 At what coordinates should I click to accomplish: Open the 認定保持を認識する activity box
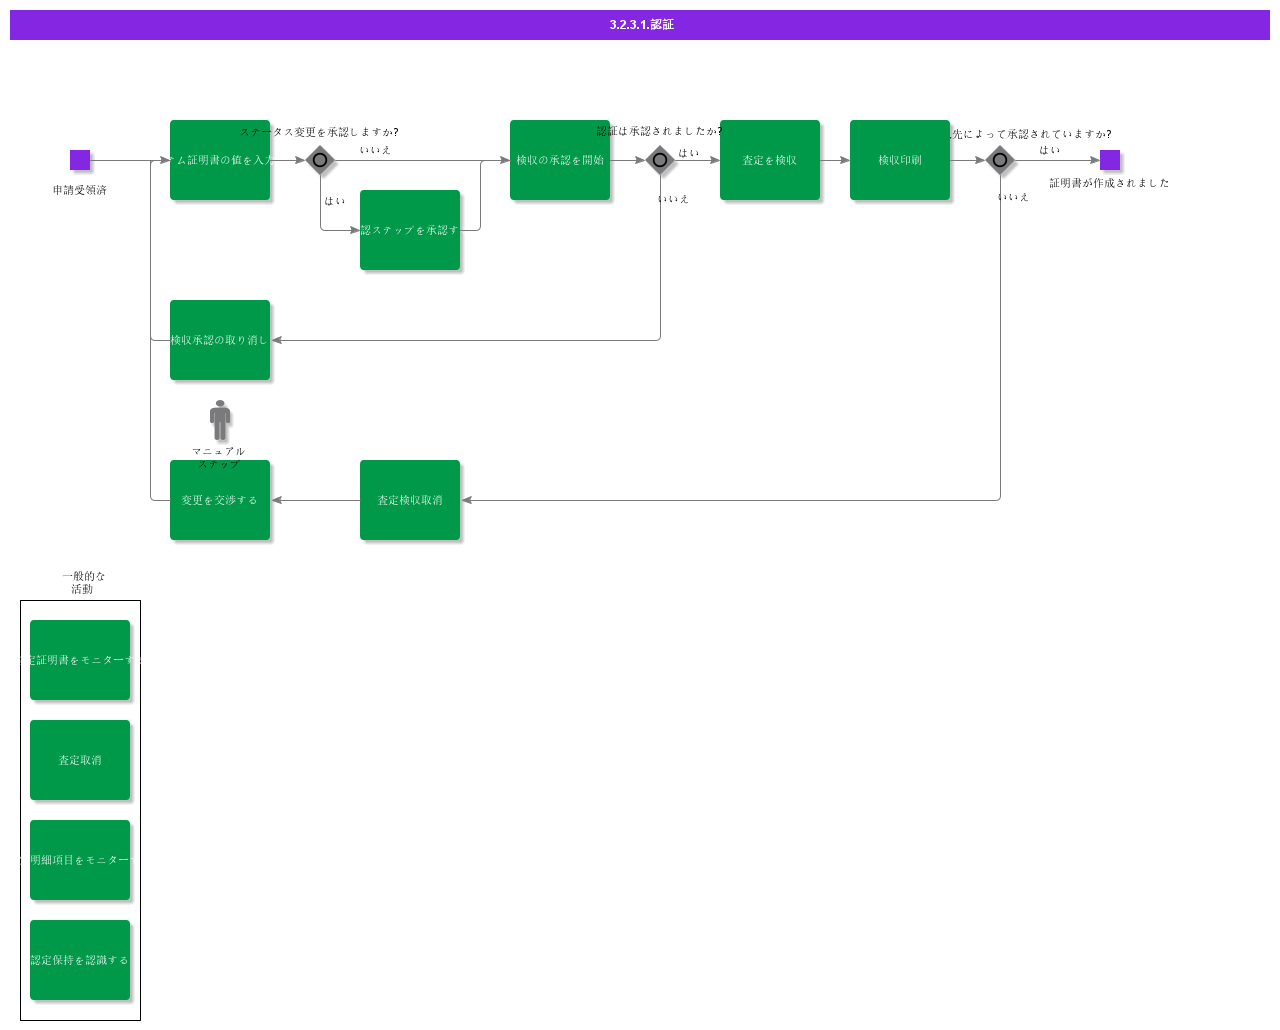(x=80, y=960)
